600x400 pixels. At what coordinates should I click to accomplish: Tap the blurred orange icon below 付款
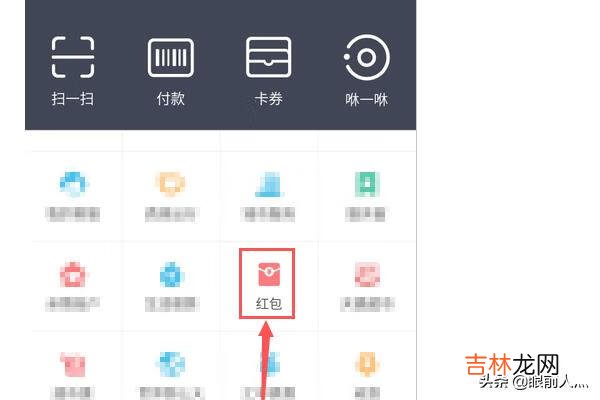pos(171,184)
